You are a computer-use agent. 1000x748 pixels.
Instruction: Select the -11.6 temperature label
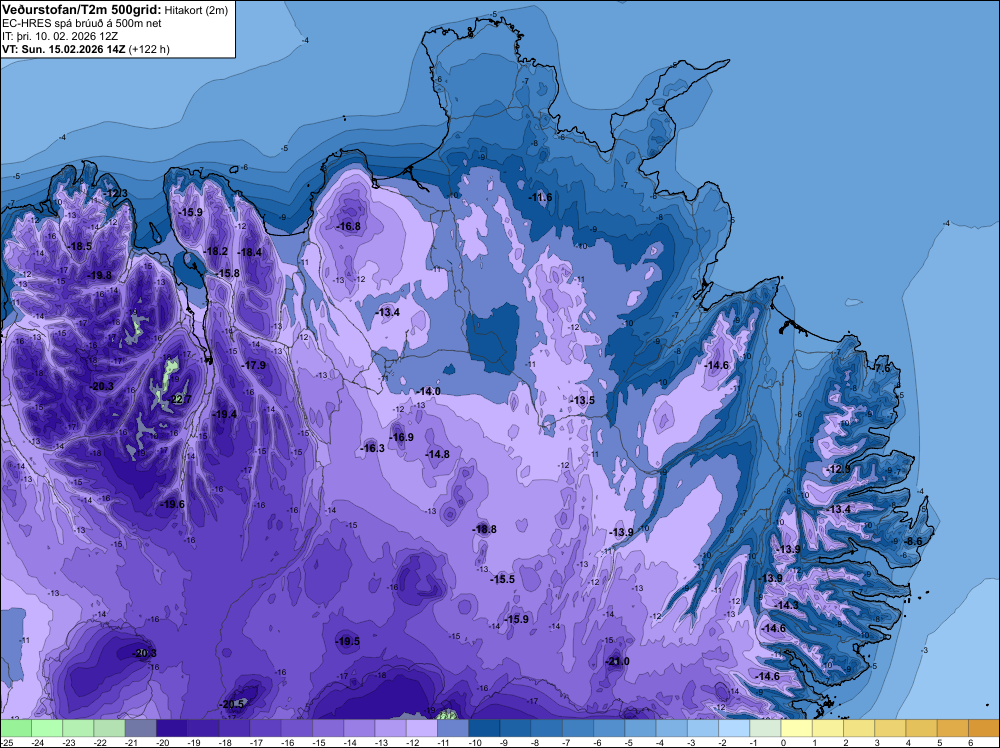pyautogui.click(x=540, y=198)
